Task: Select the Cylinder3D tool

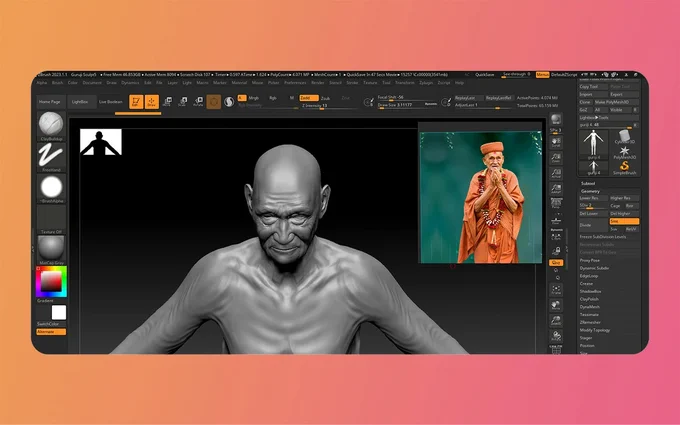Action: [624, 137]
